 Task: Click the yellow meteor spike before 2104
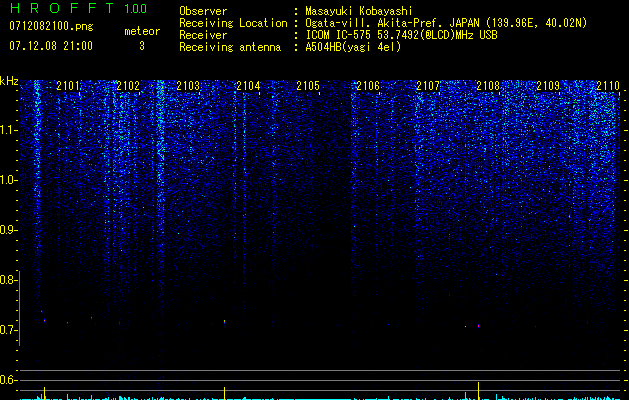coord(224,393)
